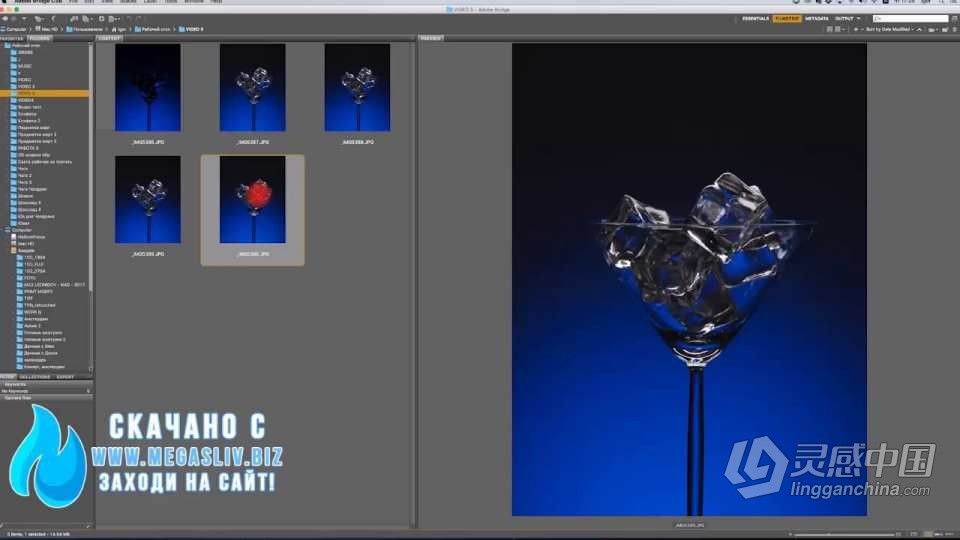960x540 pixels.
Task: Click the large preview image of the glass
Action: point(689,280)
